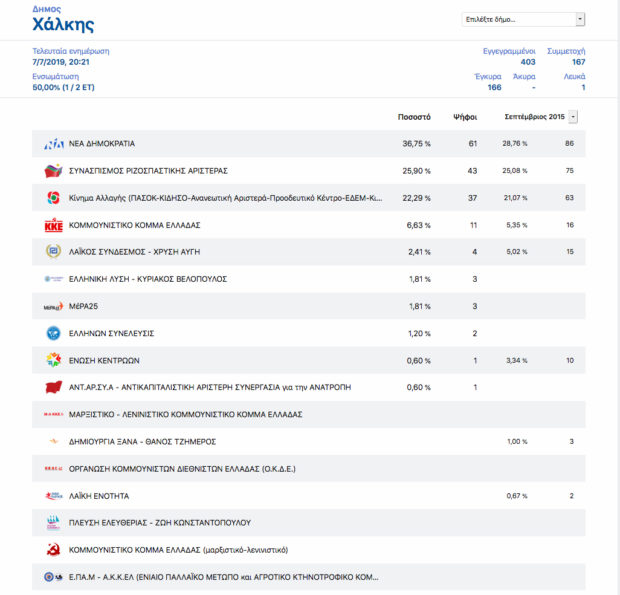Click the 25,90 % percentage value
The width and height of the screenshot is (620, 595).
click(416, 171)
